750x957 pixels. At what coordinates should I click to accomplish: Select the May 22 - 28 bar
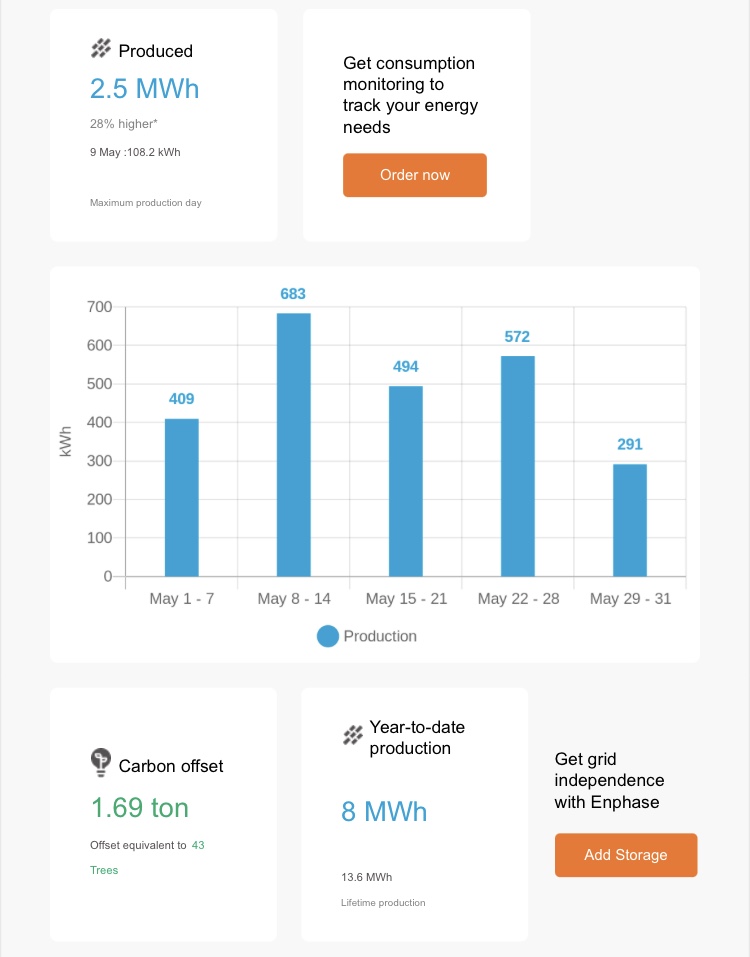(x=518, y=466)
